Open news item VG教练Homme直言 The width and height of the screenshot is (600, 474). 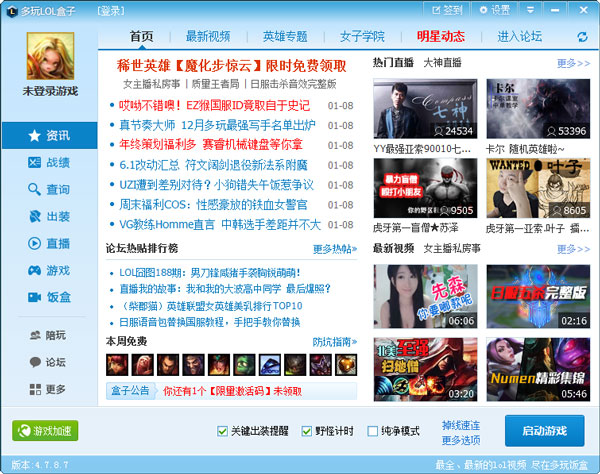point(220,225)
